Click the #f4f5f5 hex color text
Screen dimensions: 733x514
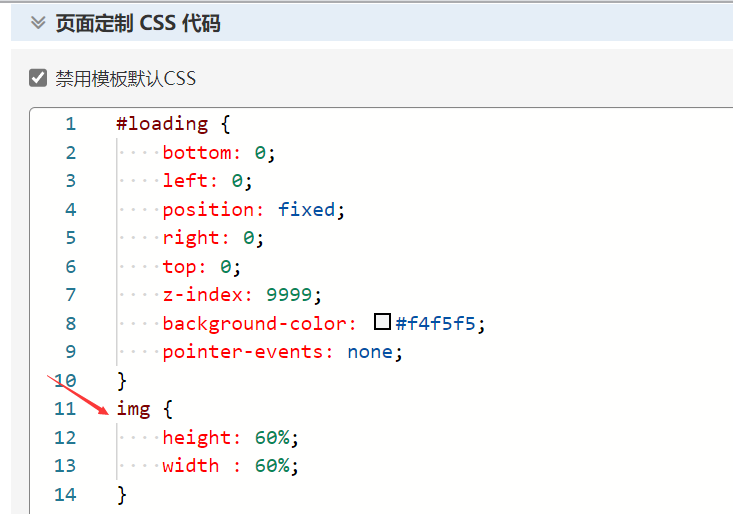click(x=440, y=323)
